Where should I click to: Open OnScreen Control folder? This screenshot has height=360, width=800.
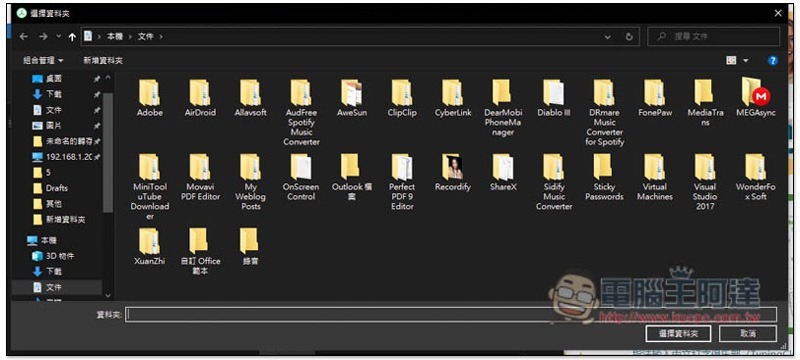click(301, 177)
